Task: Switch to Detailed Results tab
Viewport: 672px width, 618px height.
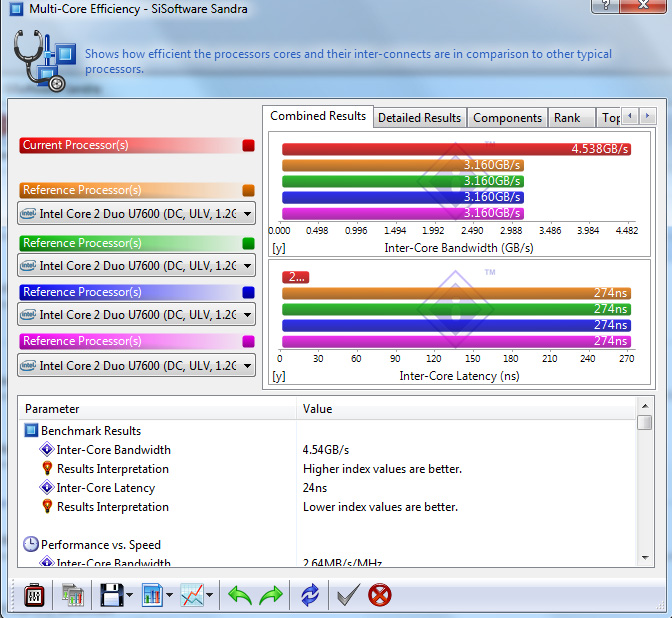Action: click(x=420, y=118)
